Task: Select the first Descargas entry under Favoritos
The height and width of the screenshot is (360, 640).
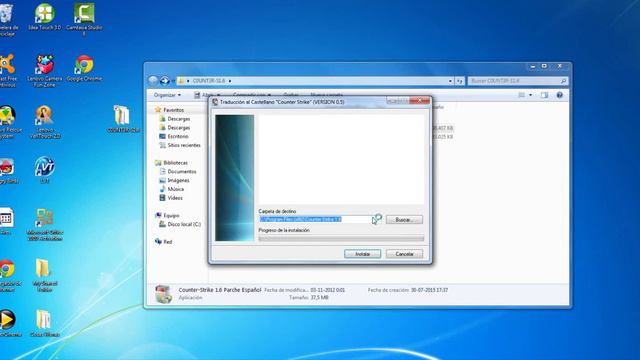Action: (179, 119)
